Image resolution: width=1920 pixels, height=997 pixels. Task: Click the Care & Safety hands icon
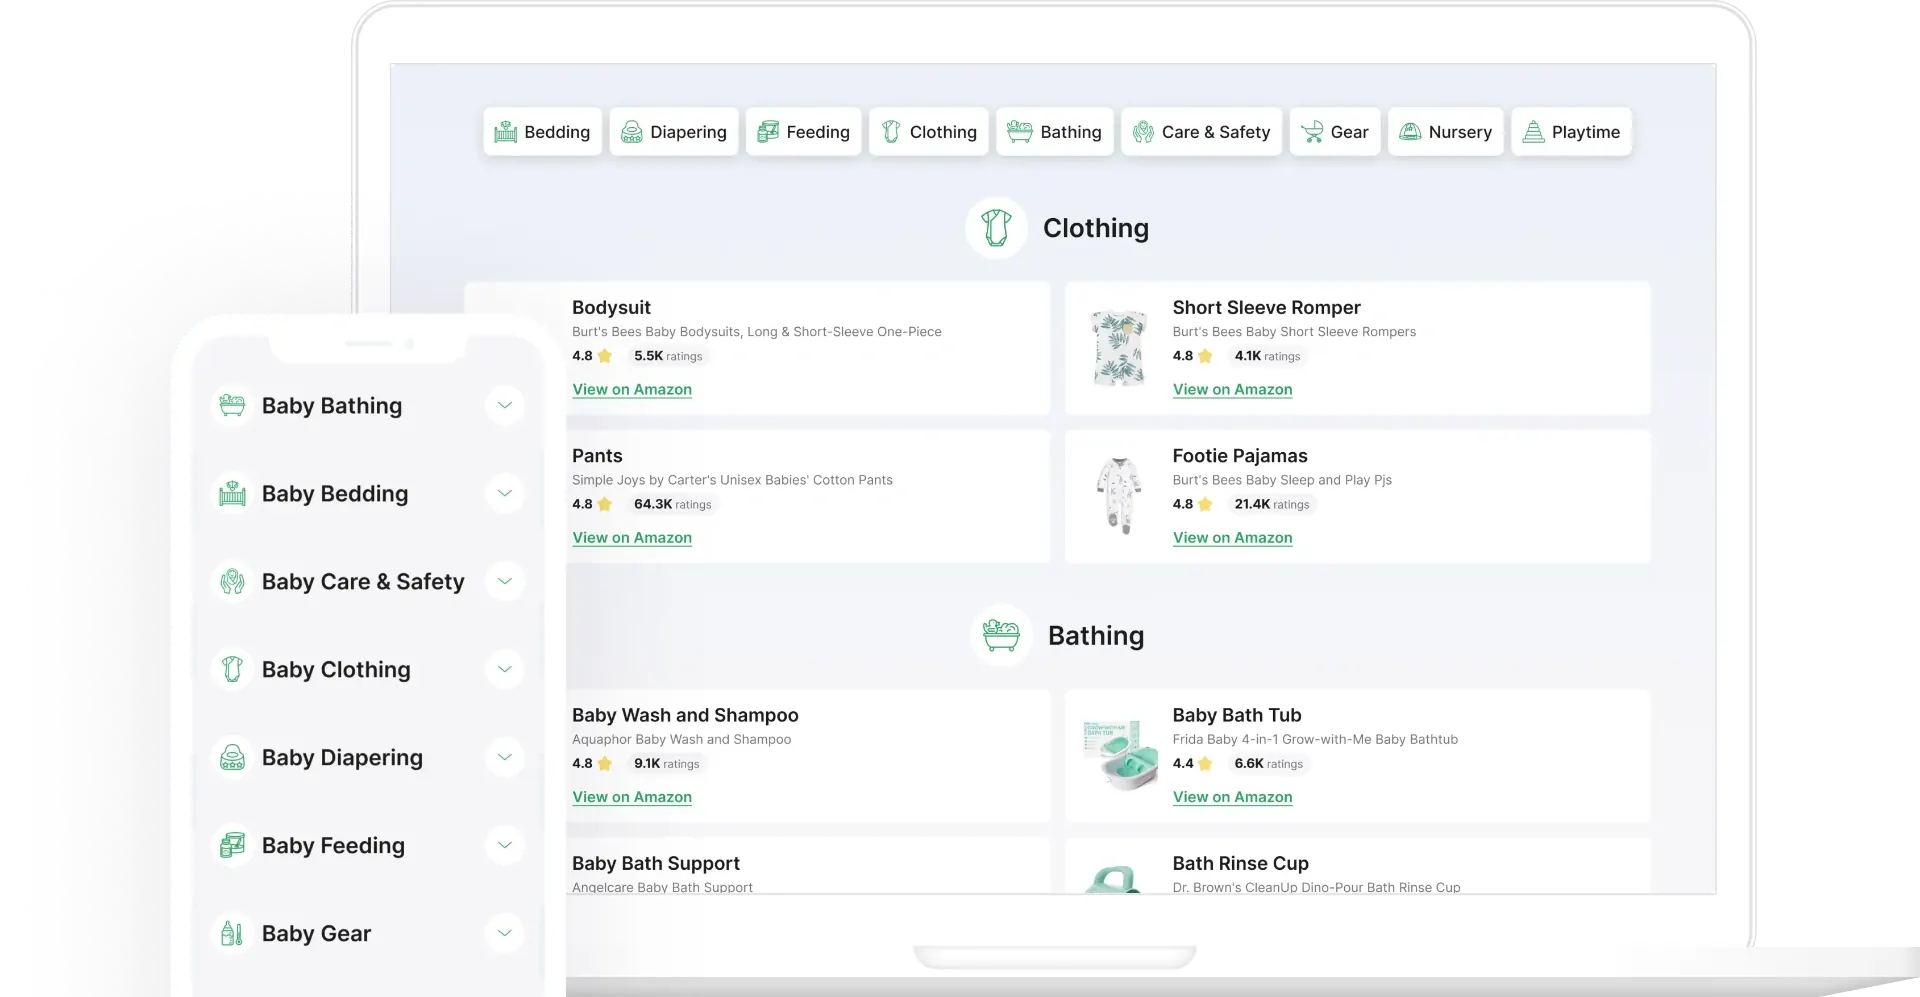tap(1143, 132)
